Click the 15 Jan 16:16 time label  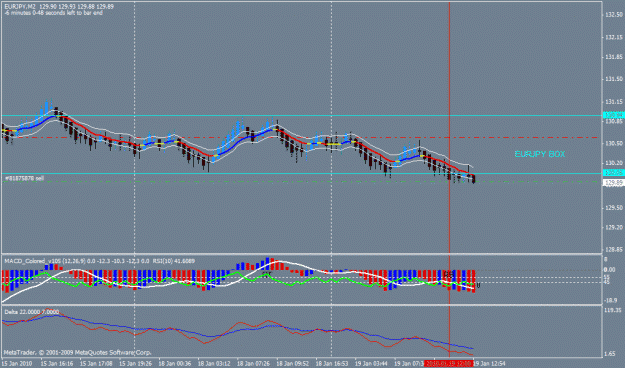[57, 364]
